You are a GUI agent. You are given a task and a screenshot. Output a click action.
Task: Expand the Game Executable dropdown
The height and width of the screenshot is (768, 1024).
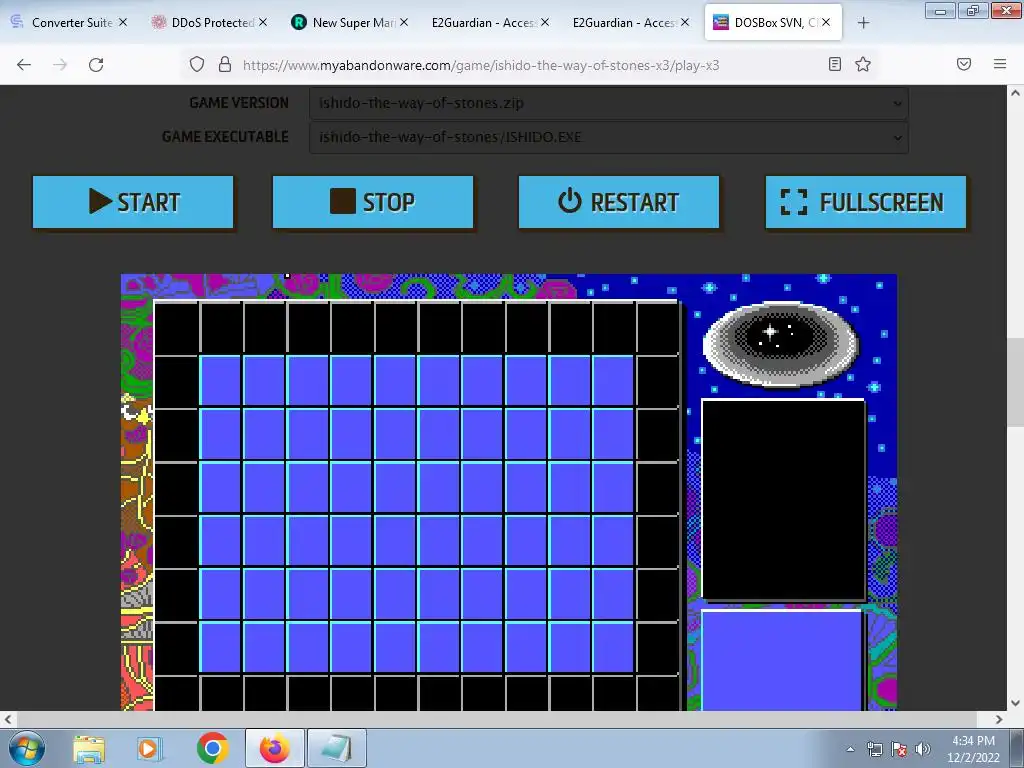(x=609, y=137)
